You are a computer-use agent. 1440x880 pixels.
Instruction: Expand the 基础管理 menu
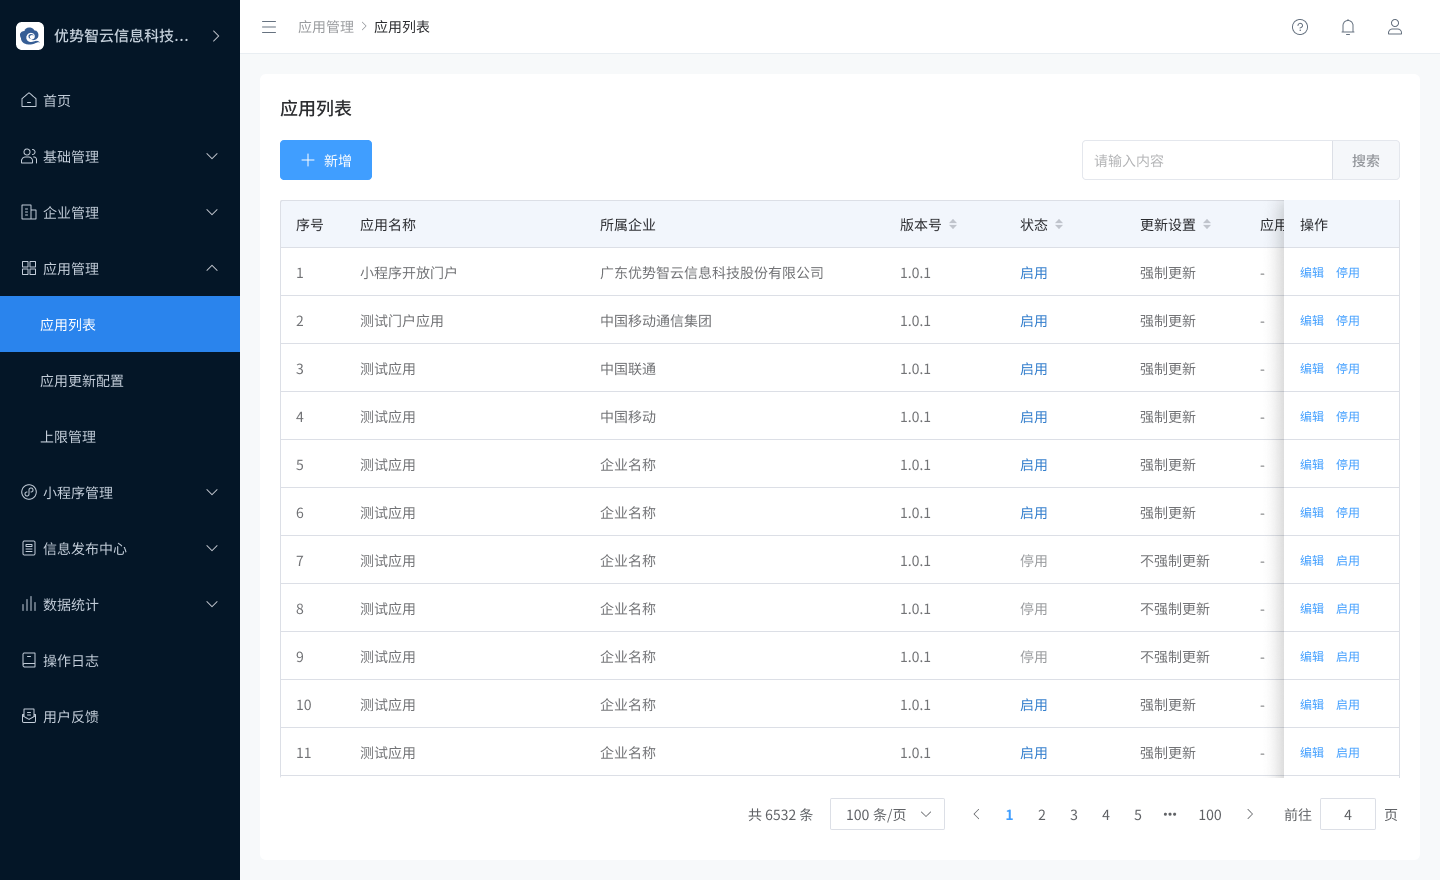pos(120,156)
